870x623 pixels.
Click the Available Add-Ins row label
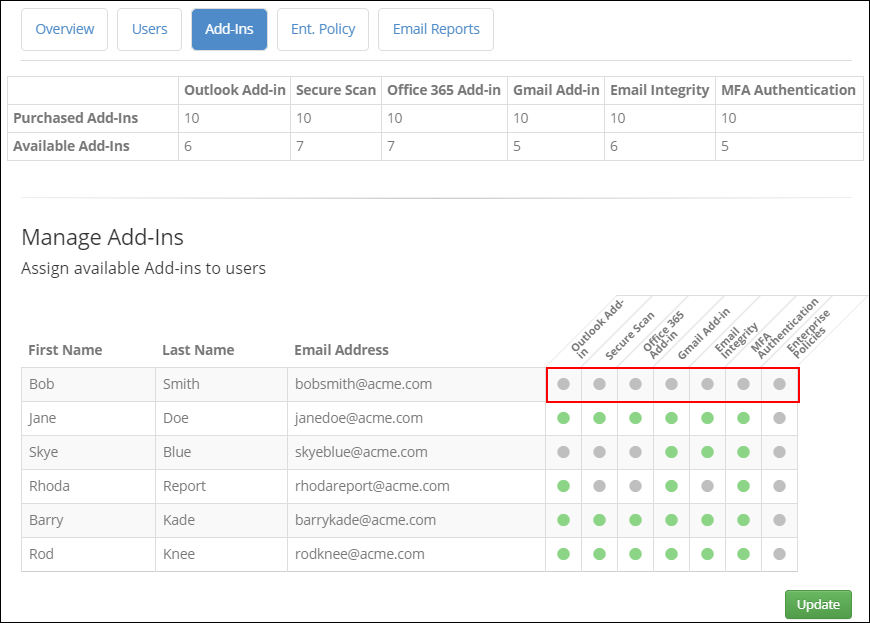click(71, 146)
